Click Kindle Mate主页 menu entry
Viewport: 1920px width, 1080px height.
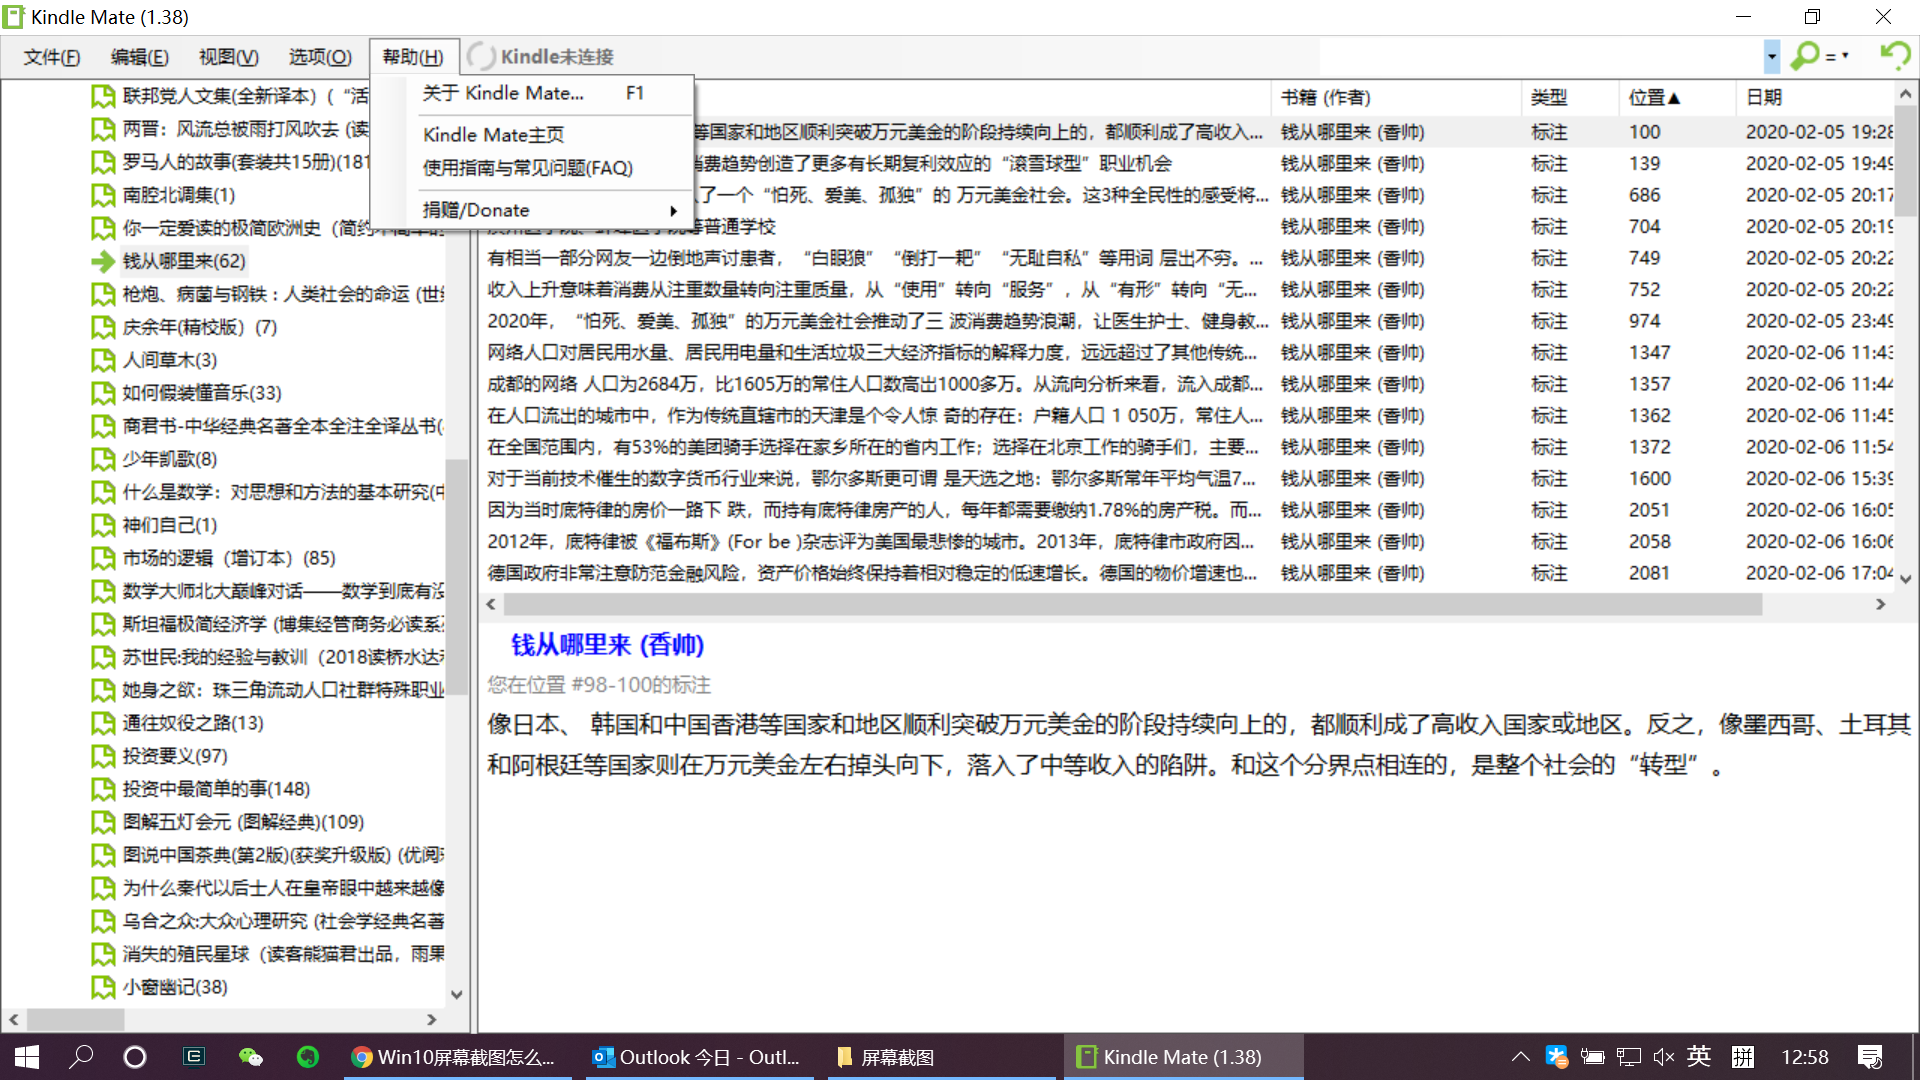click(x=493, y=135)
